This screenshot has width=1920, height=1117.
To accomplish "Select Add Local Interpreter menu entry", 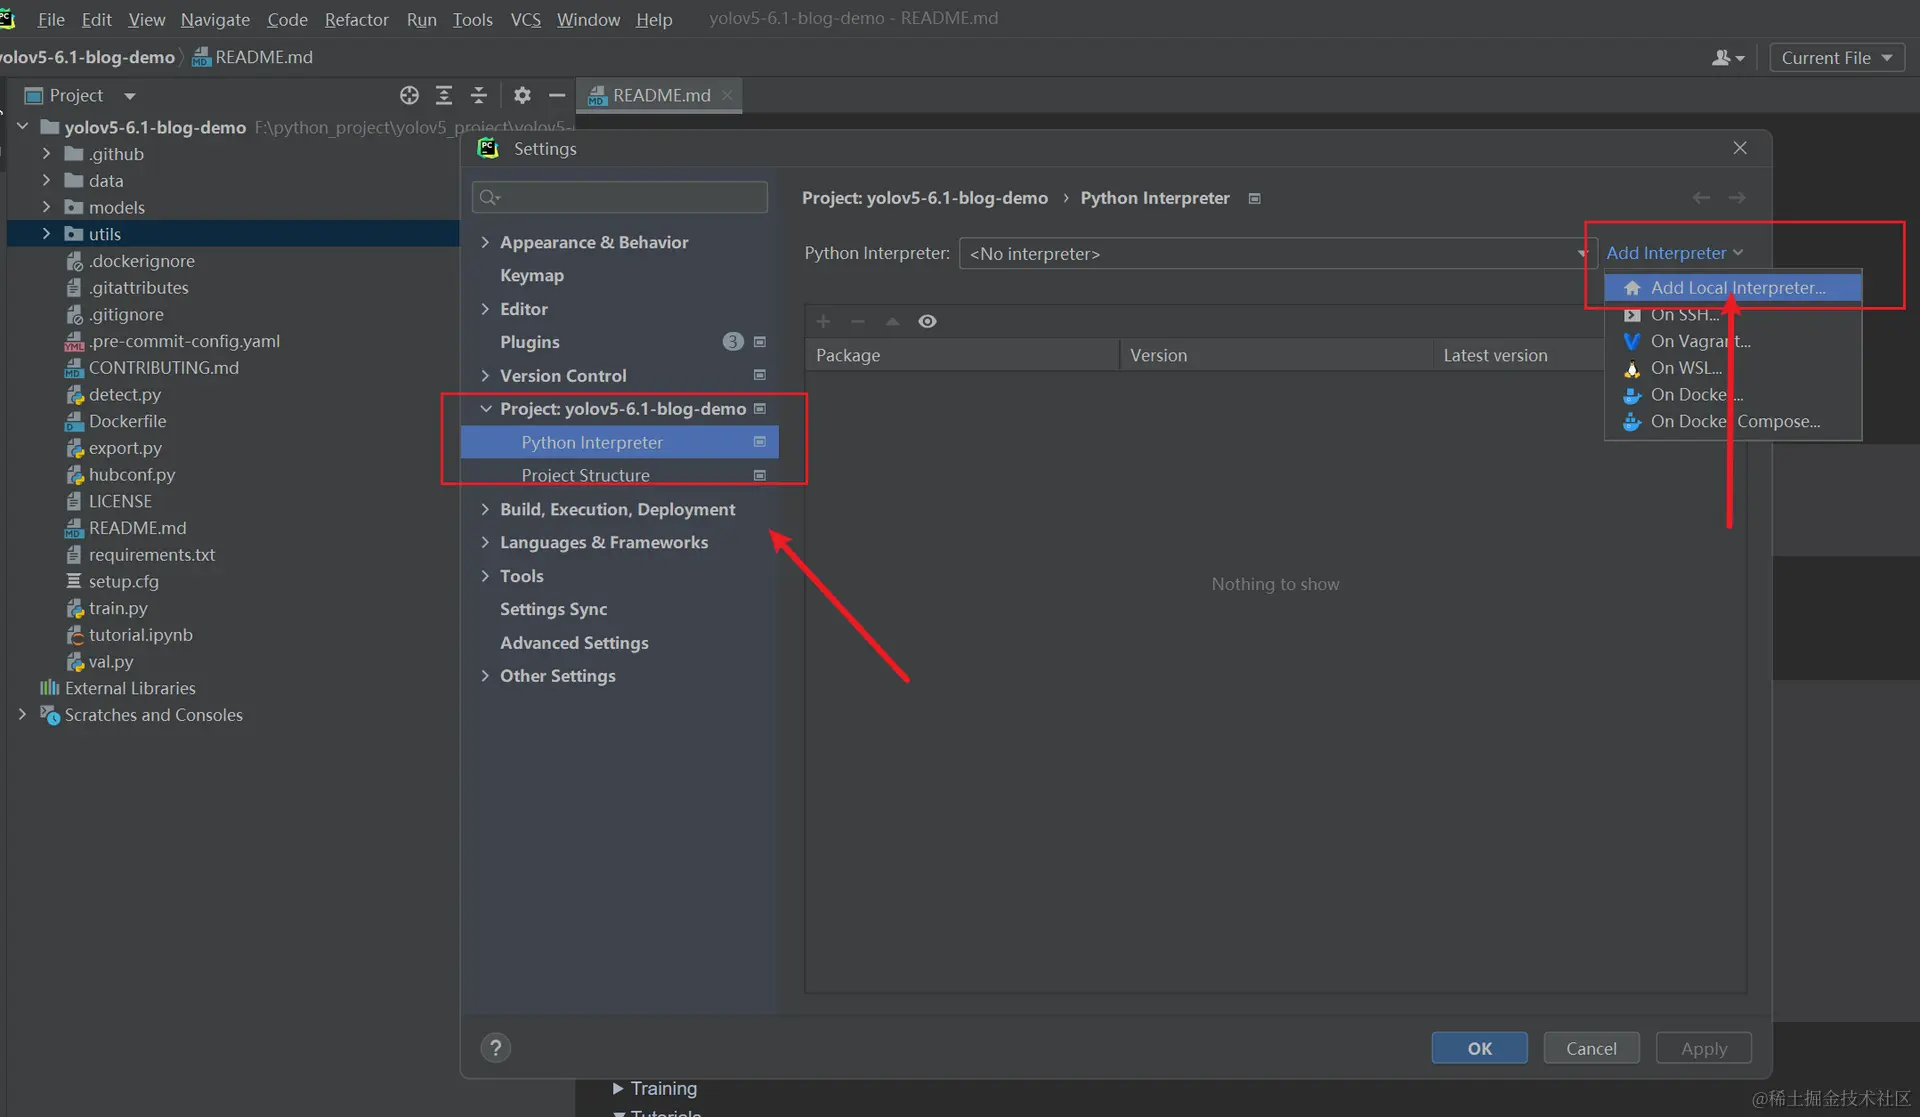I will (1737, 288).
